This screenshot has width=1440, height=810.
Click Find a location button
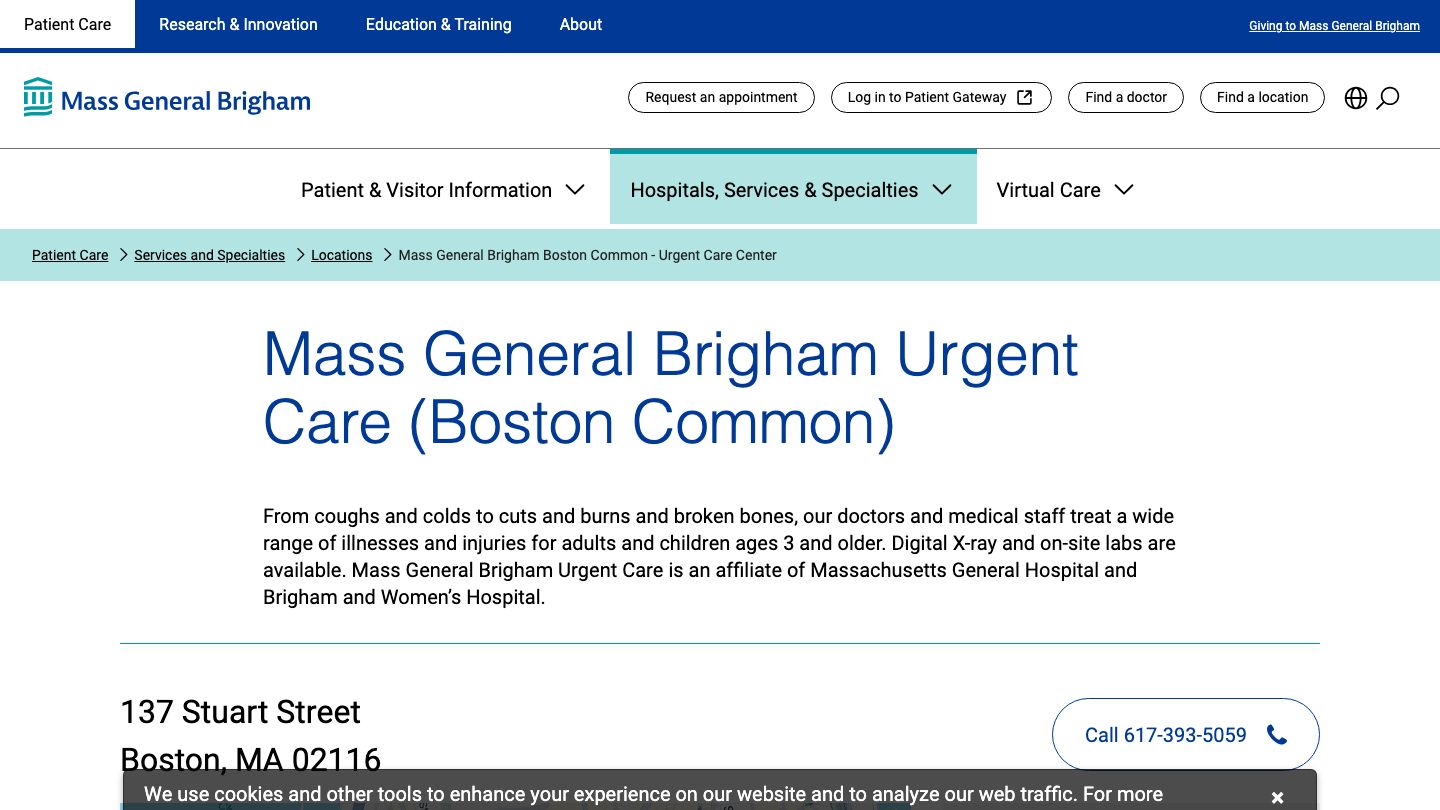[1262, 97]
